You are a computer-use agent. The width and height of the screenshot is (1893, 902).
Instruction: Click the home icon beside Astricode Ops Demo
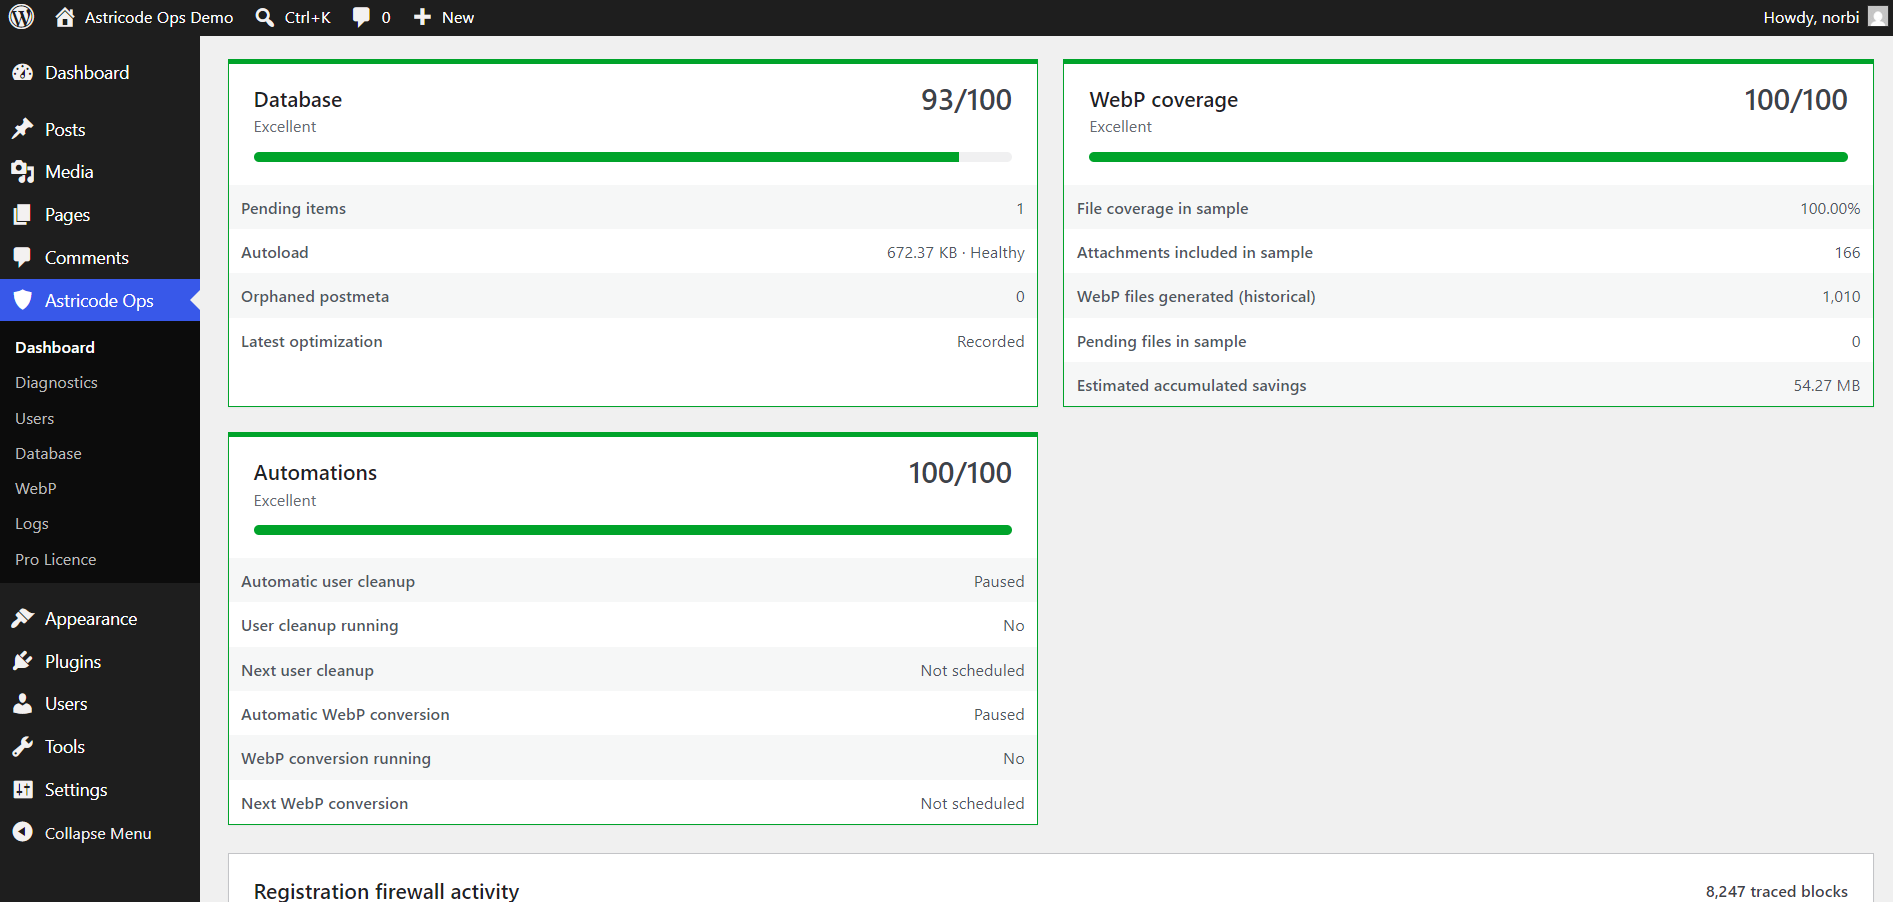65,17
